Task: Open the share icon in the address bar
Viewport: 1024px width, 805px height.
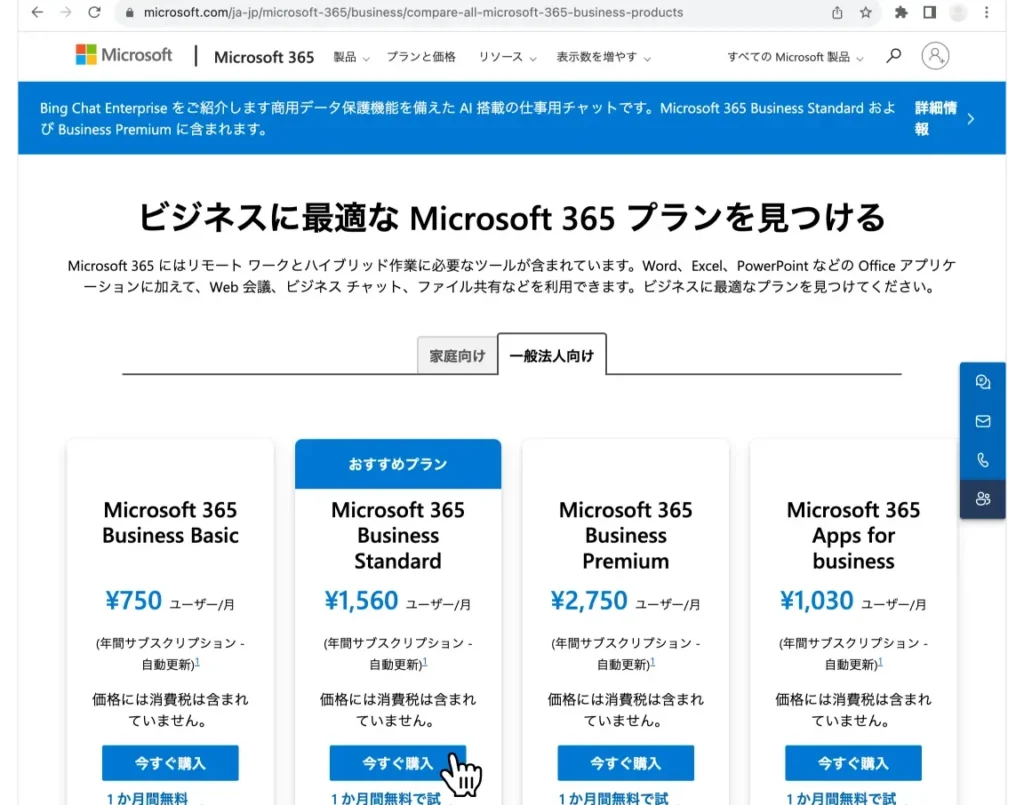Action: [836, 14]
